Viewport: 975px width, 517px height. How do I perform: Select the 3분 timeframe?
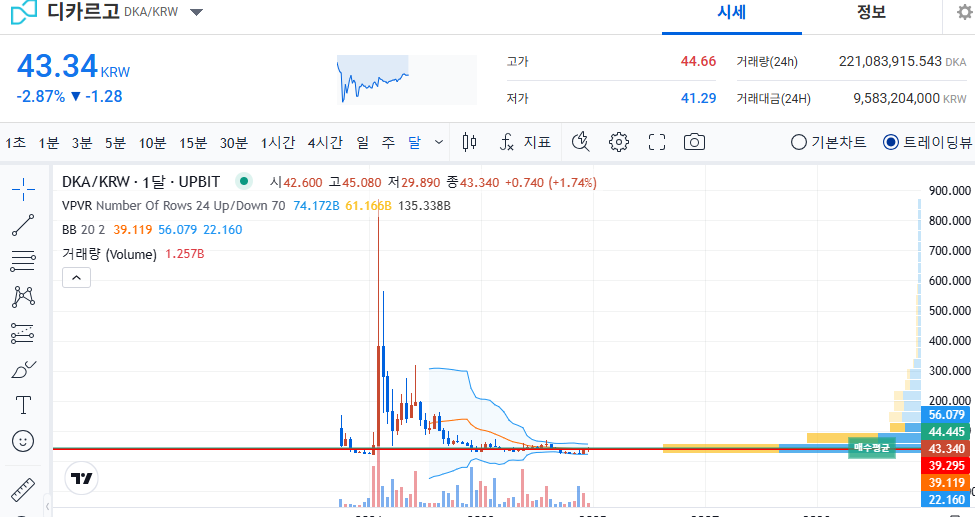81,142
